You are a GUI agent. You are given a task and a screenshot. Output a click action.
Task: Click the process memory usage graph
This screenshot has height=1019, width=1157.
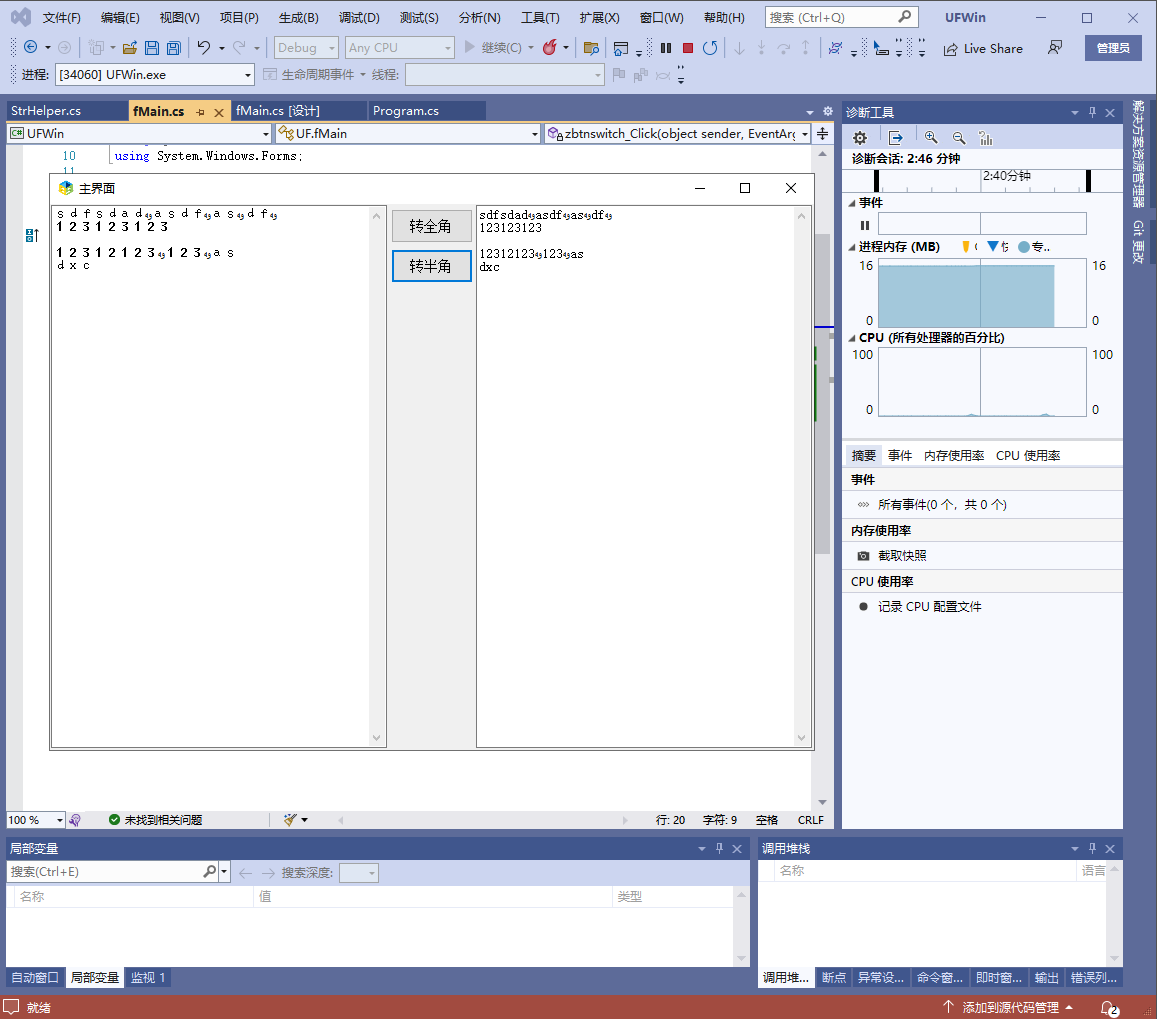click(981, 293)
